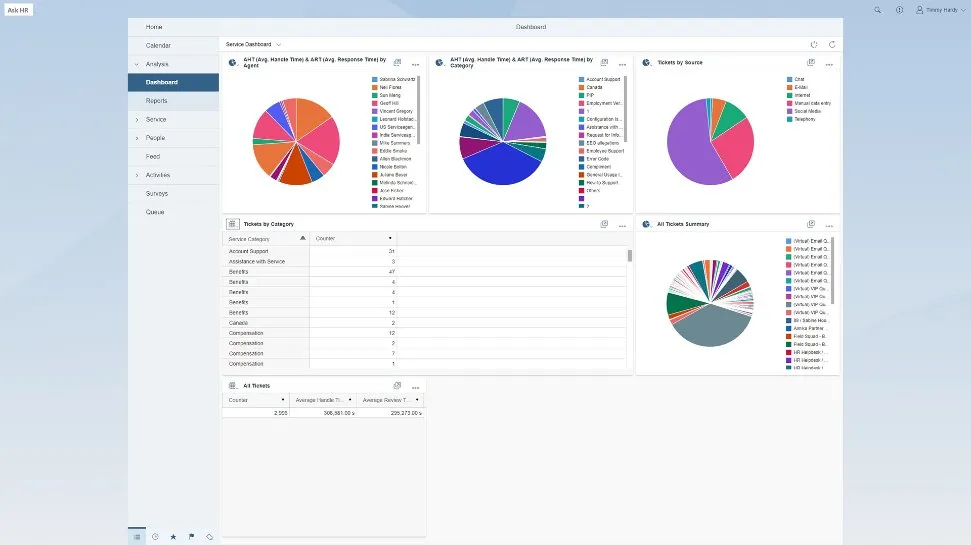
Task: Click the Tickets by Category table scrollbar
Action: point(629,256)
